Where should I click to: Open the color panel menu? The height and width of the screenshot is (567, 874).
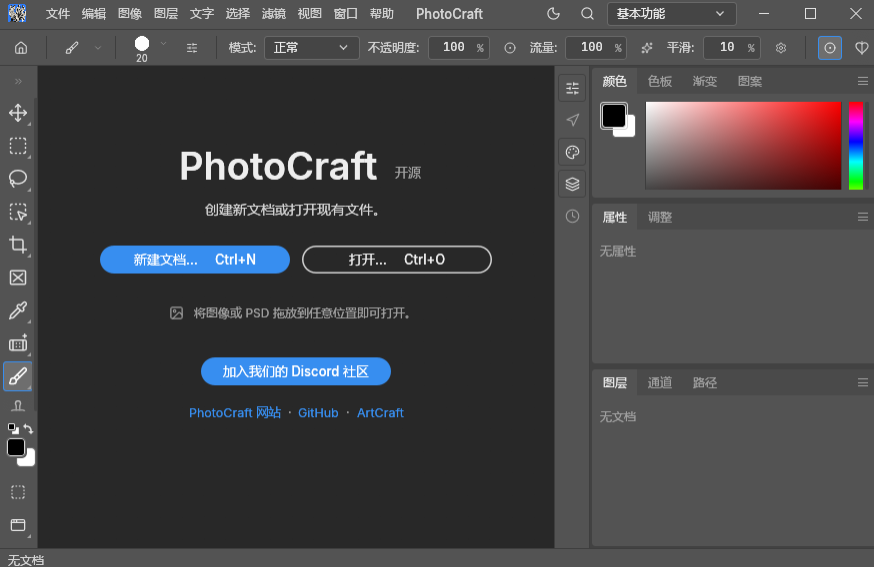863,81
